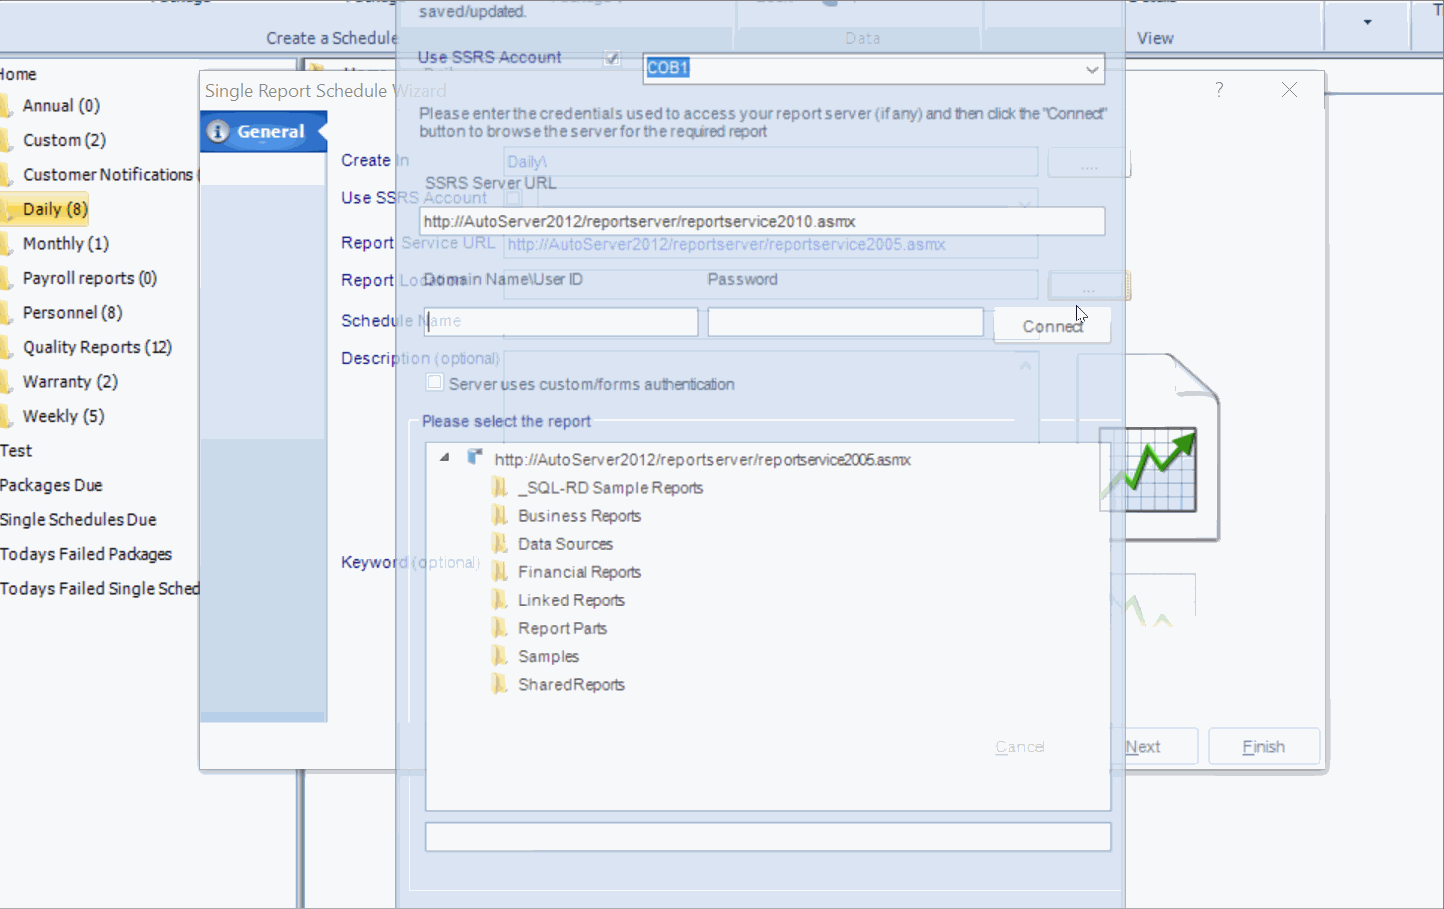Click the Connect button
The image size is (1444, 909).
click(1052, 326)
